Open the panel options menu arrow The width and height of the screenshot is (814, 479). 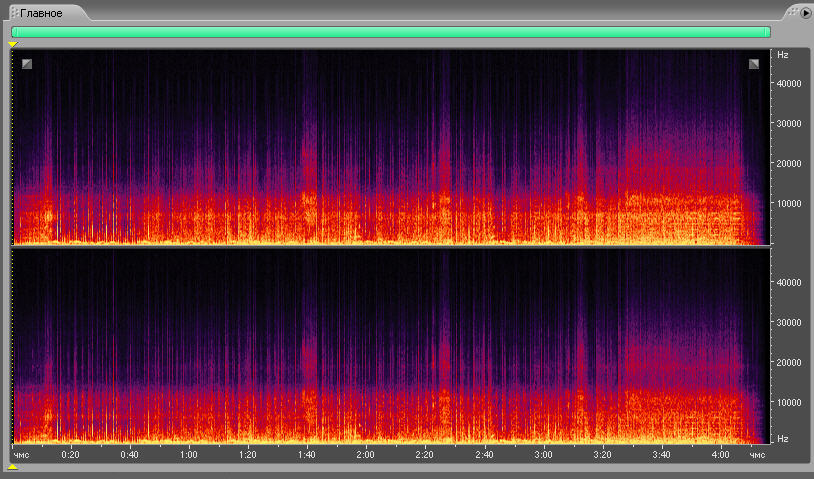pyautogui.click(x=805, y=13)
